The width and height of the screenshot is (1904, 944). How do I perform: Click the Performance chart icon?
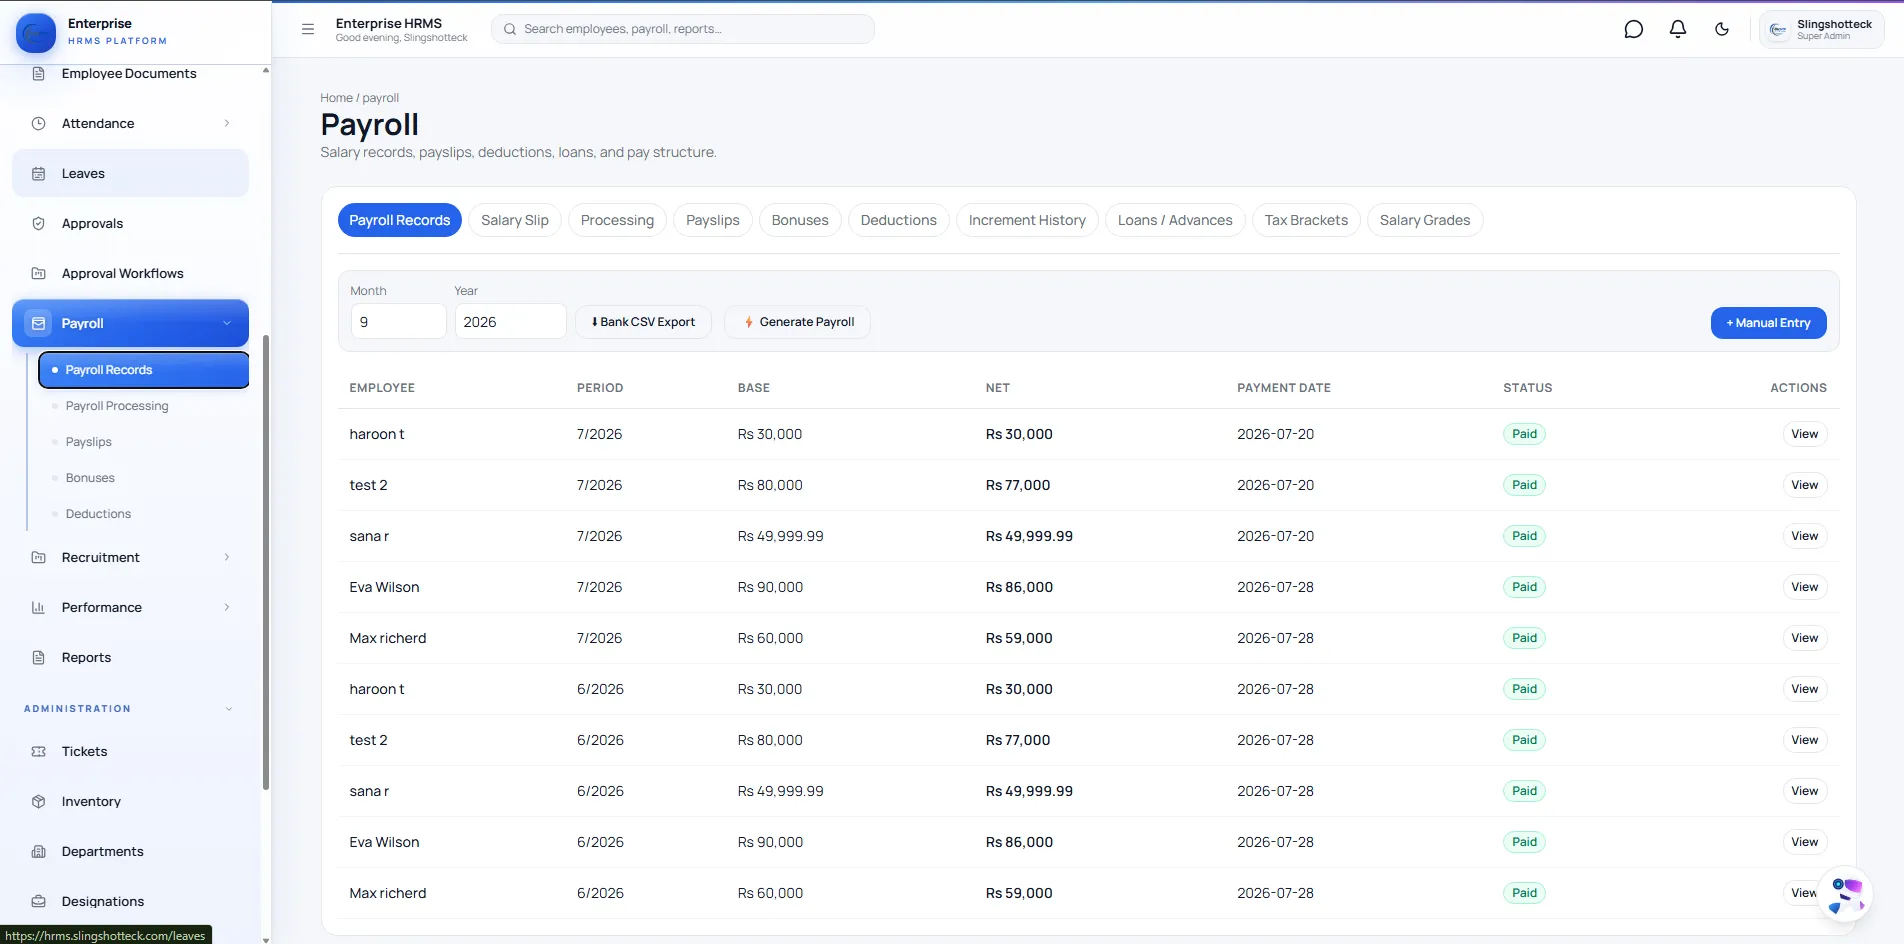(39, 608)
